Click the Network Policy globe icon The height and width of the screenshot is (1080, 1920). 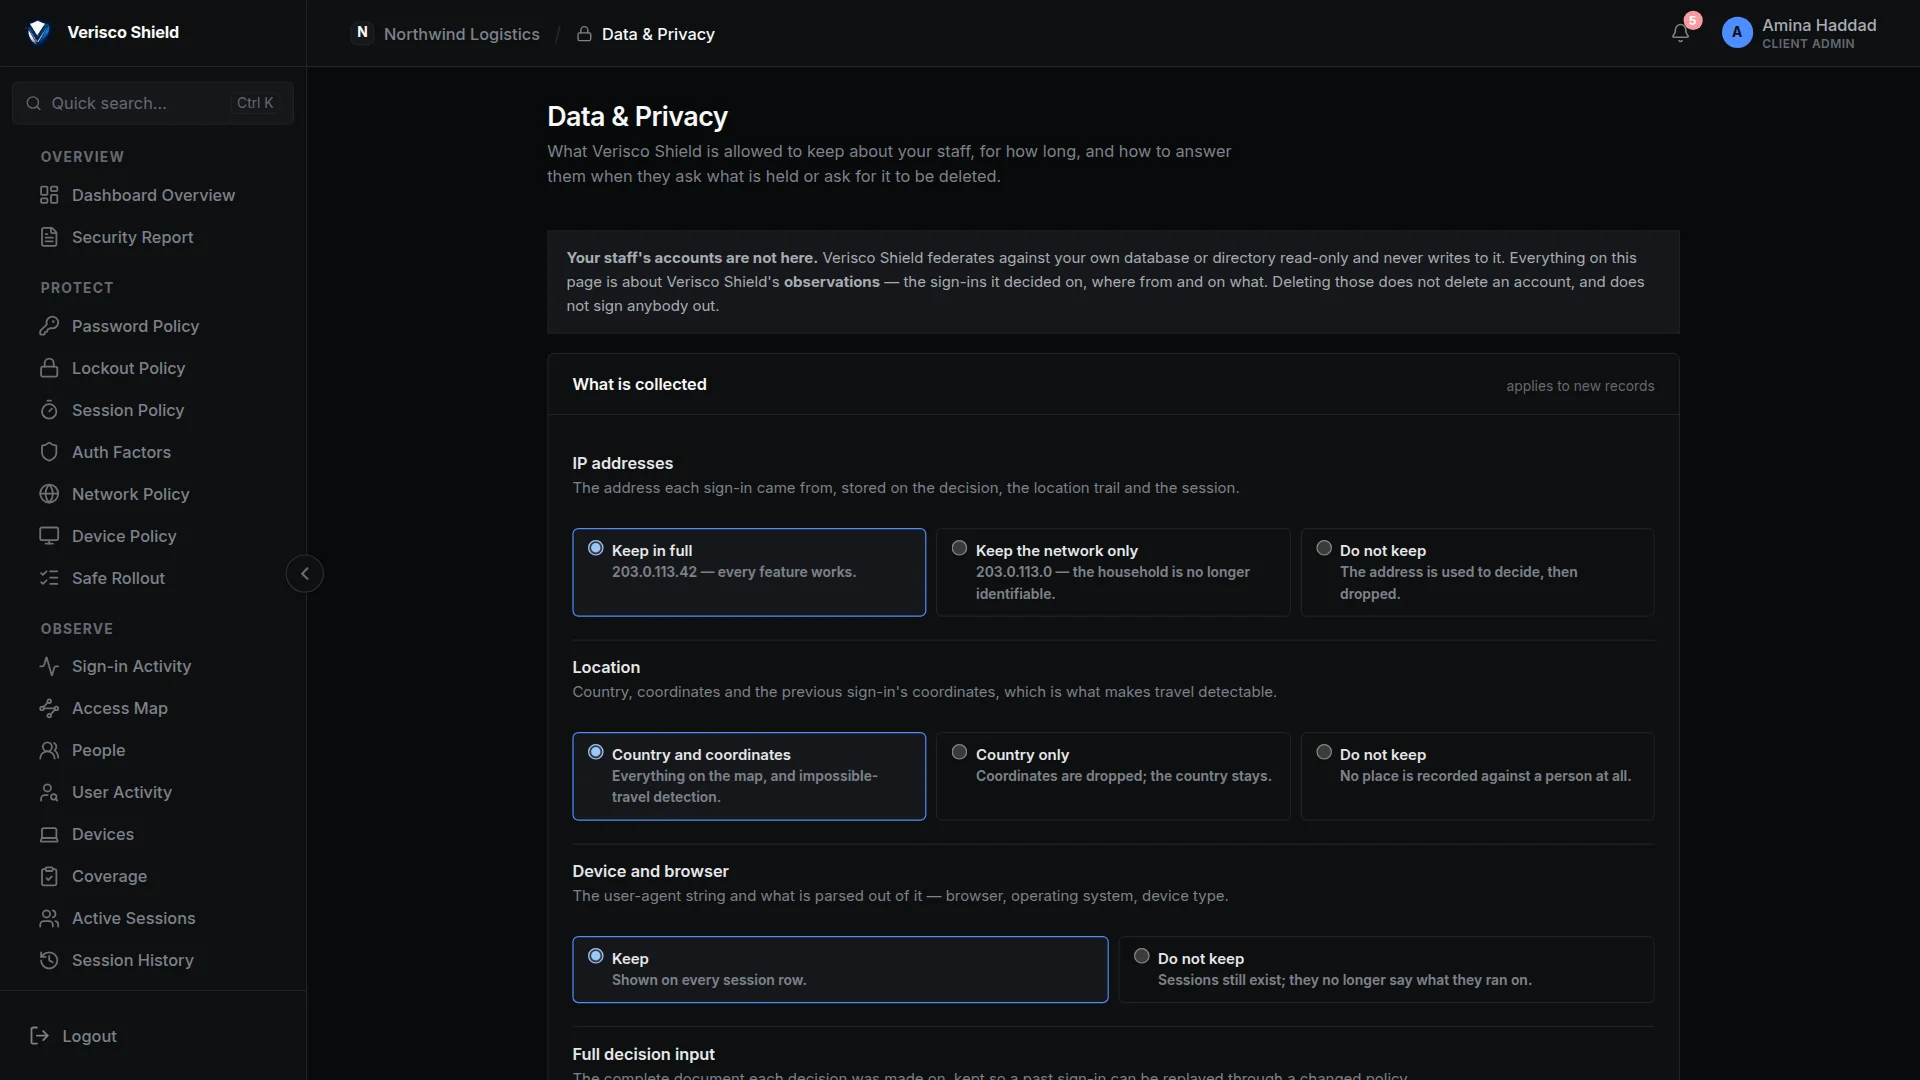(x=49, y=494)
